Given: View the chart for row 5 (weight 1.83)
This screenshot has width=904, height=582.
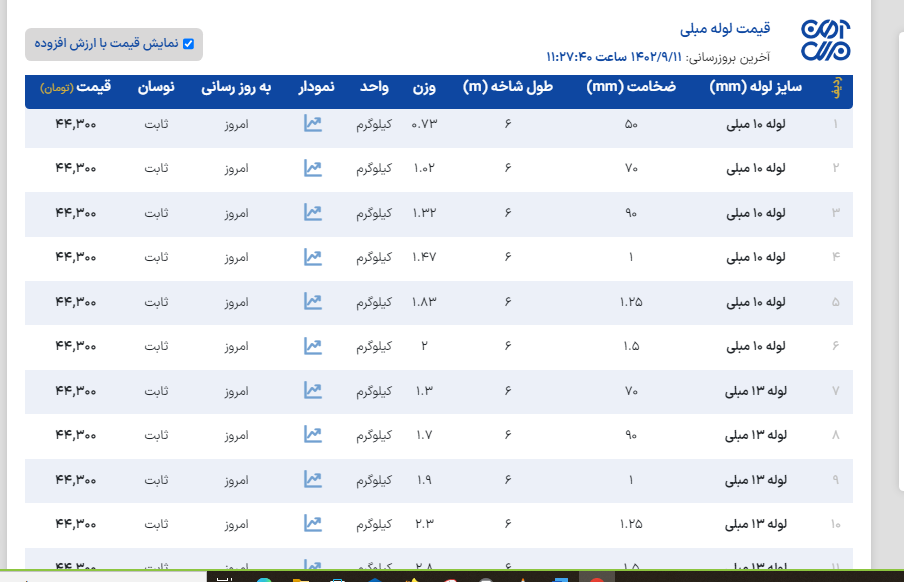Looking at the screenshot, I should 313,302.
